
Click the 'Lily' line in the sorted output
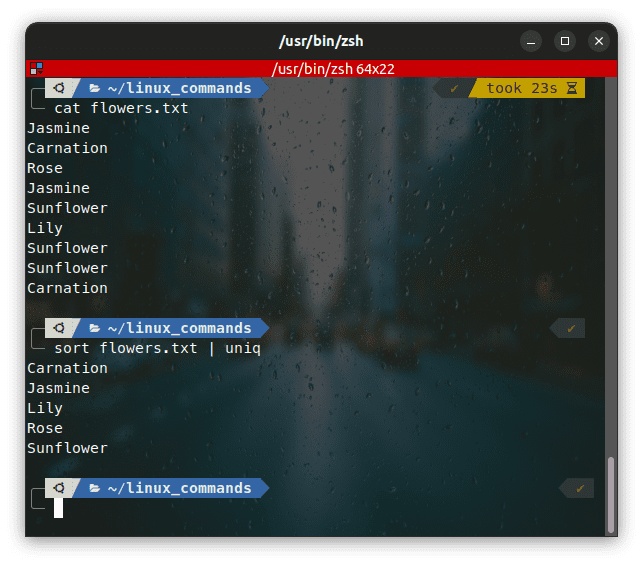(x=45, y=408)
